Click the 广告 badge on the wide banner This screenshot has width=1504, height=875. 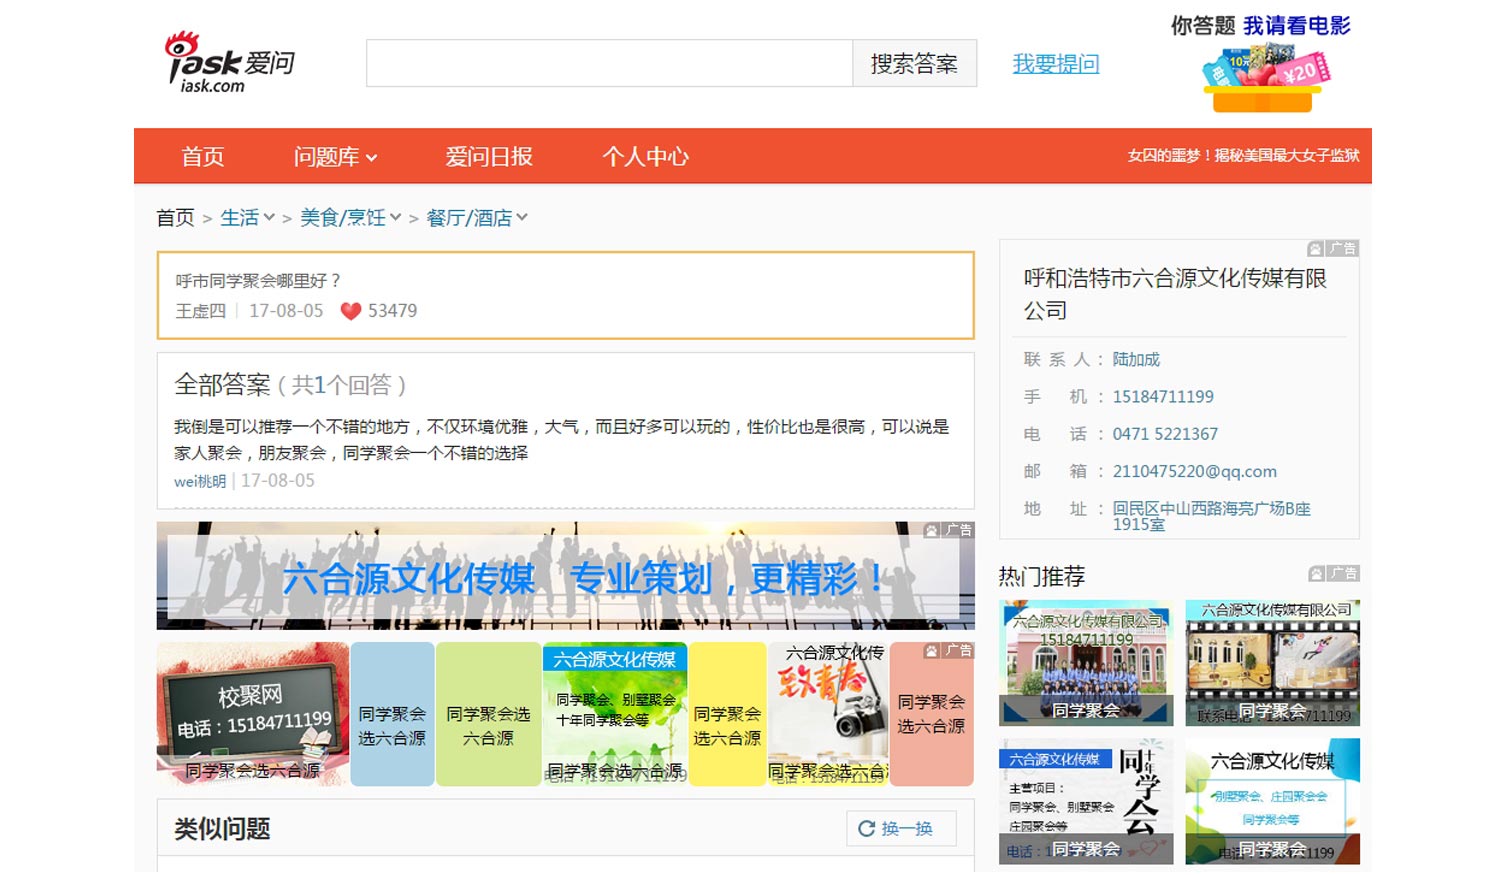coord(948,530)
